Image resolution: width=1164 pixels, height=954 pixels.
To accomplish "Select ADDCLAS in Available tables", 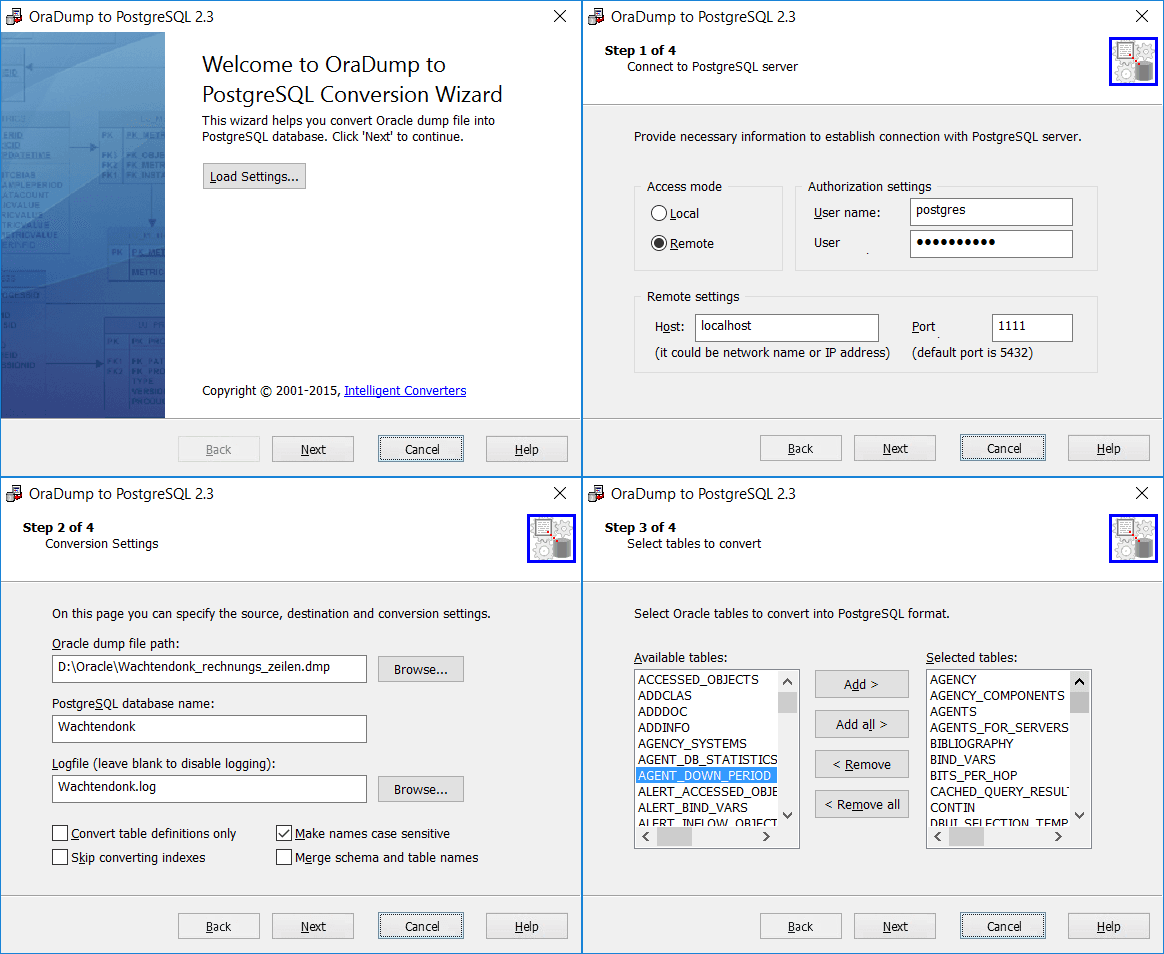I will coord(706,696).
